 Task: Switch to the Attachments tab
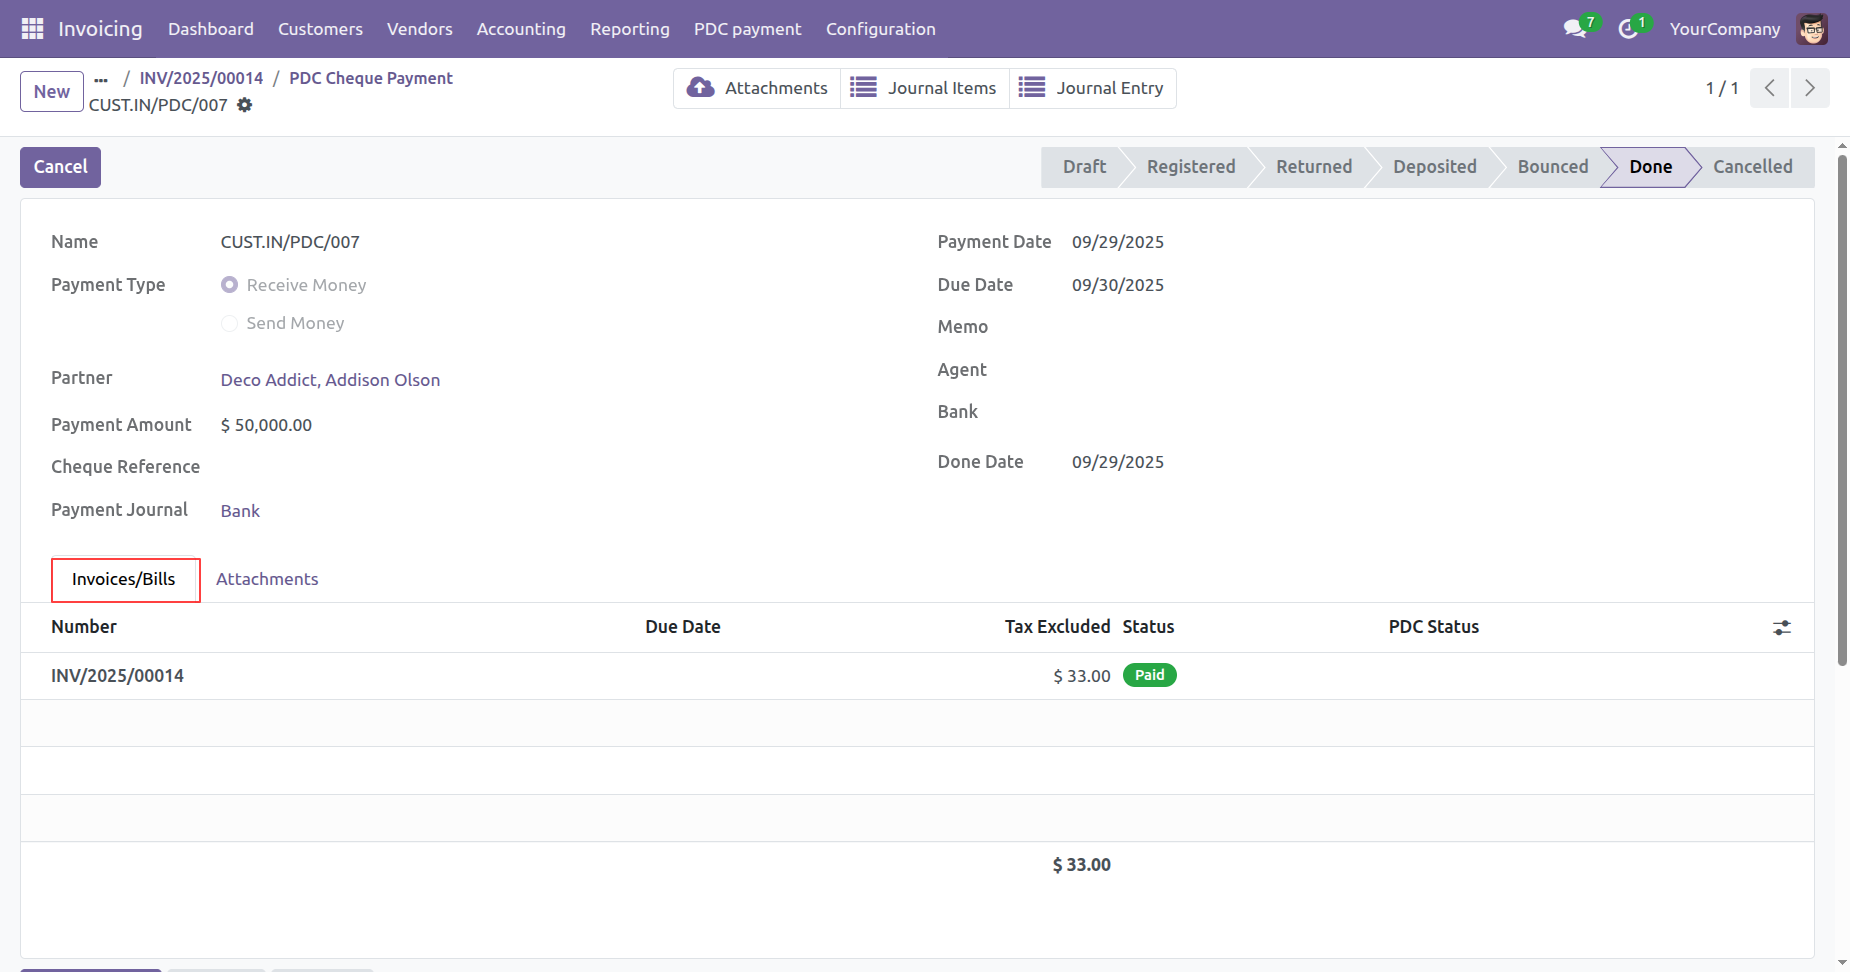267,579
